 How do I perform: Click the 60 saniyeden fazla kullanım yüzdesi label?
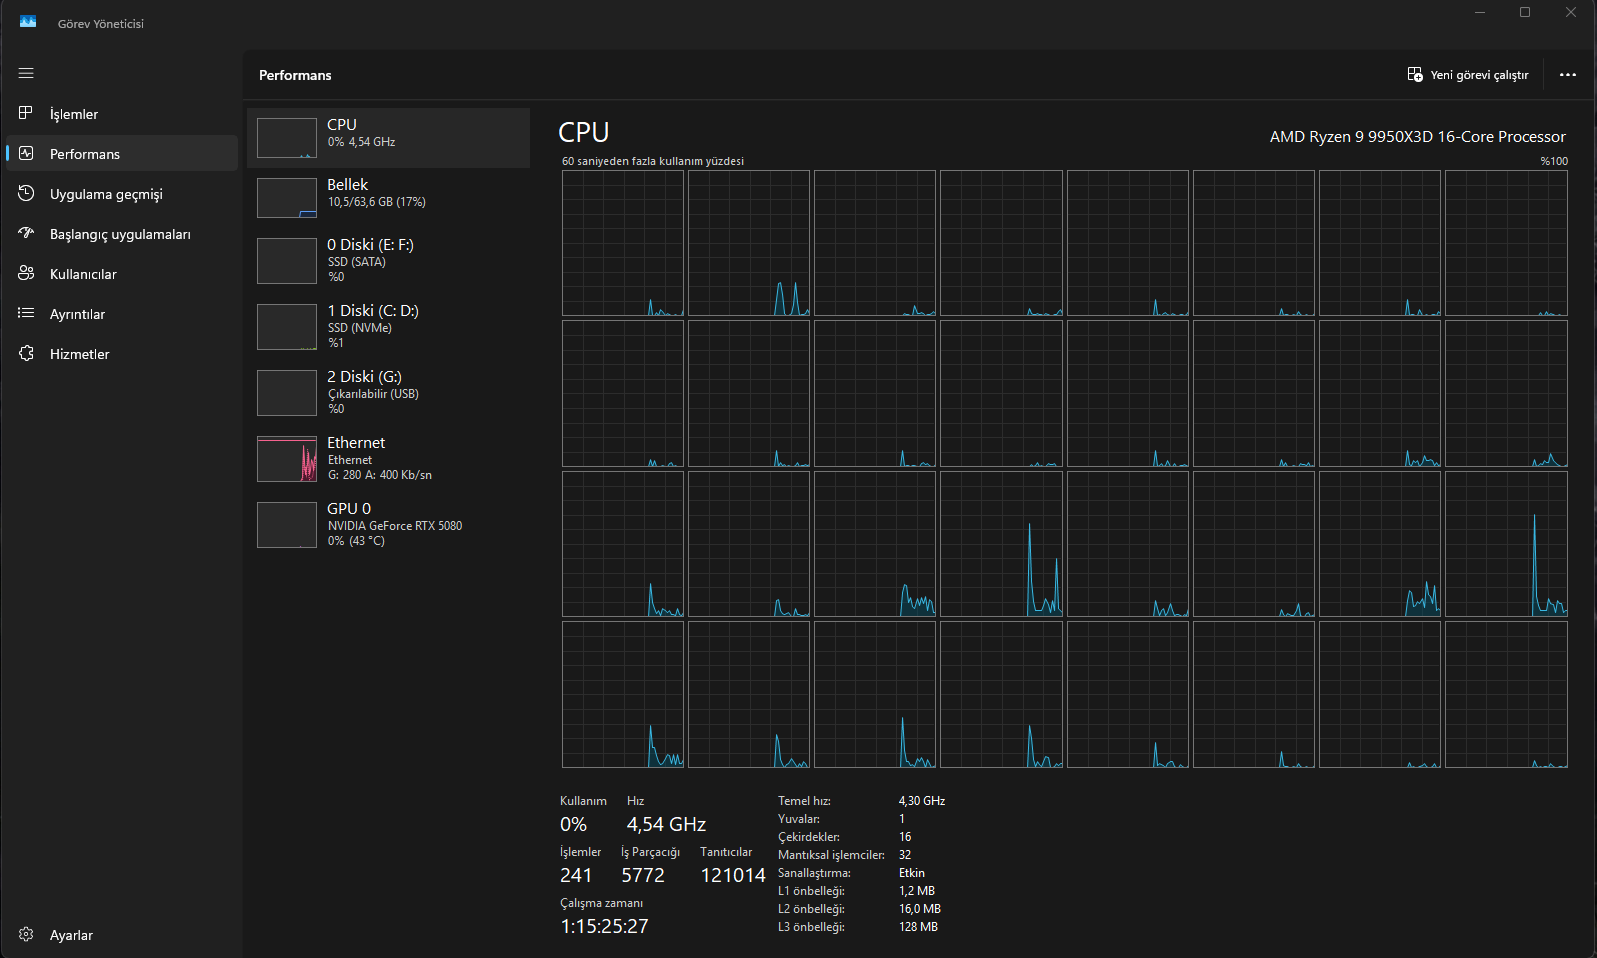[653, 161]
